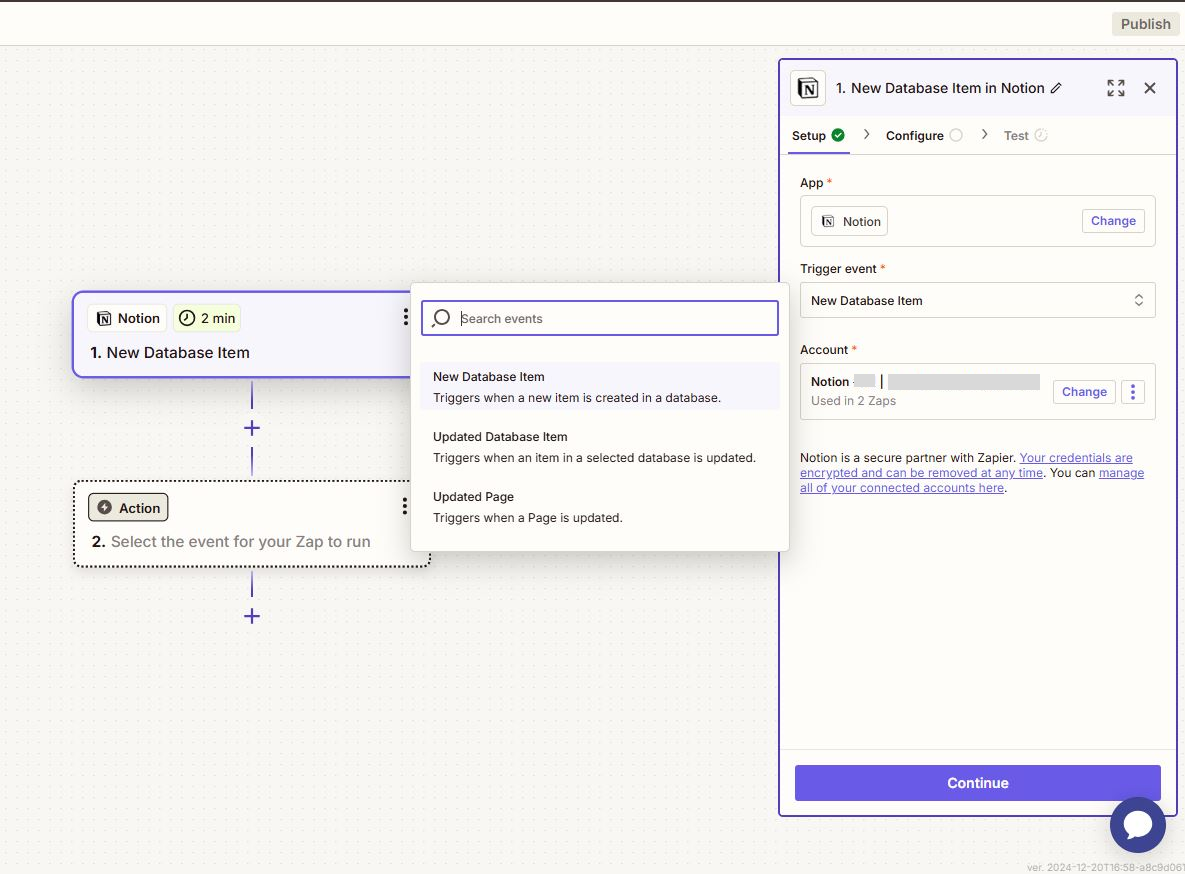This screenshot has width=1185, height=874.
Task: Switch to the Test tab
Action: pyautogui.click(x=1025, y=136)
